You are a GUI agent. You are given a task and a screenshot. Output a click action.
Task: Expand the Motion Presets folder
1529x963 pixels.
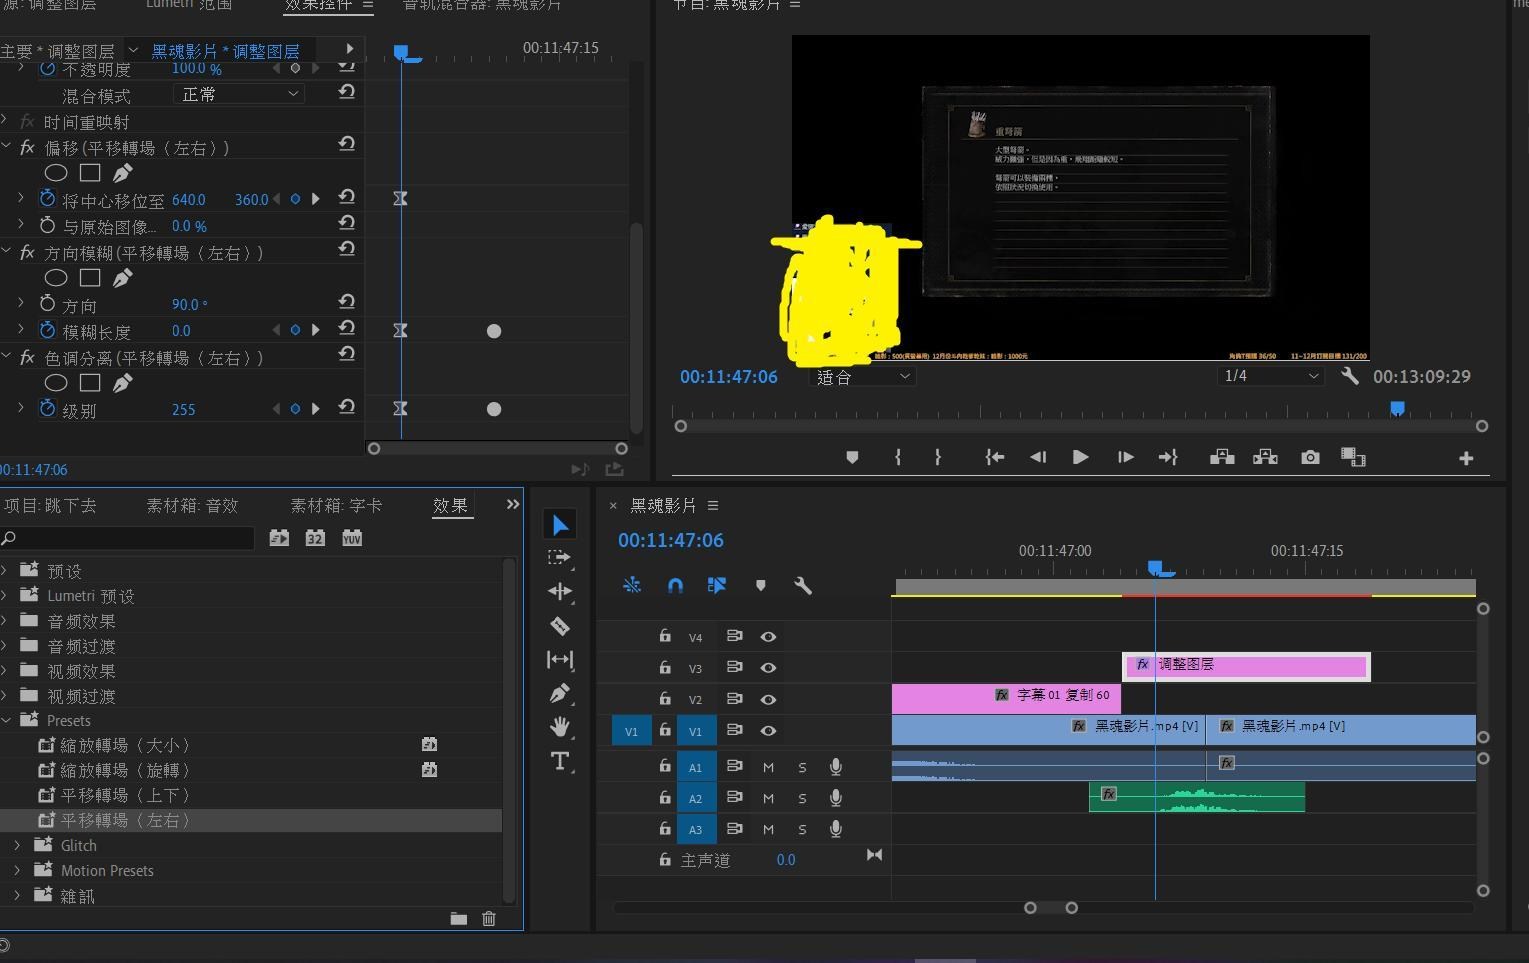point(17,870)
